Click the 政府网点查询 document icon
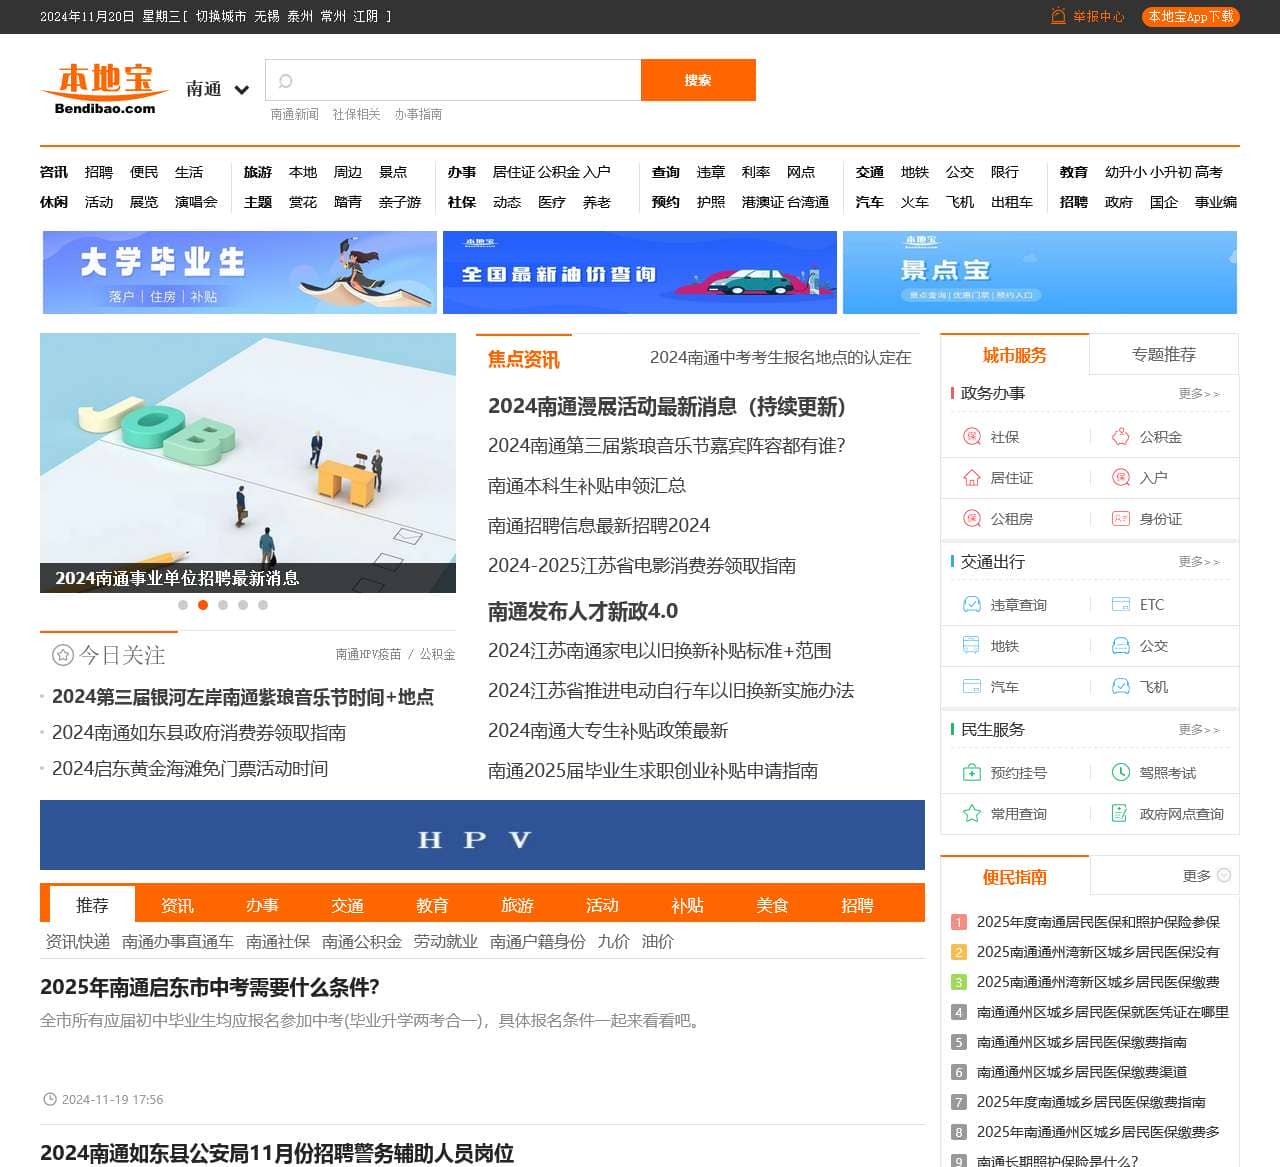The width and height of the screenshot is (1280, 1167). (1121, 814)
